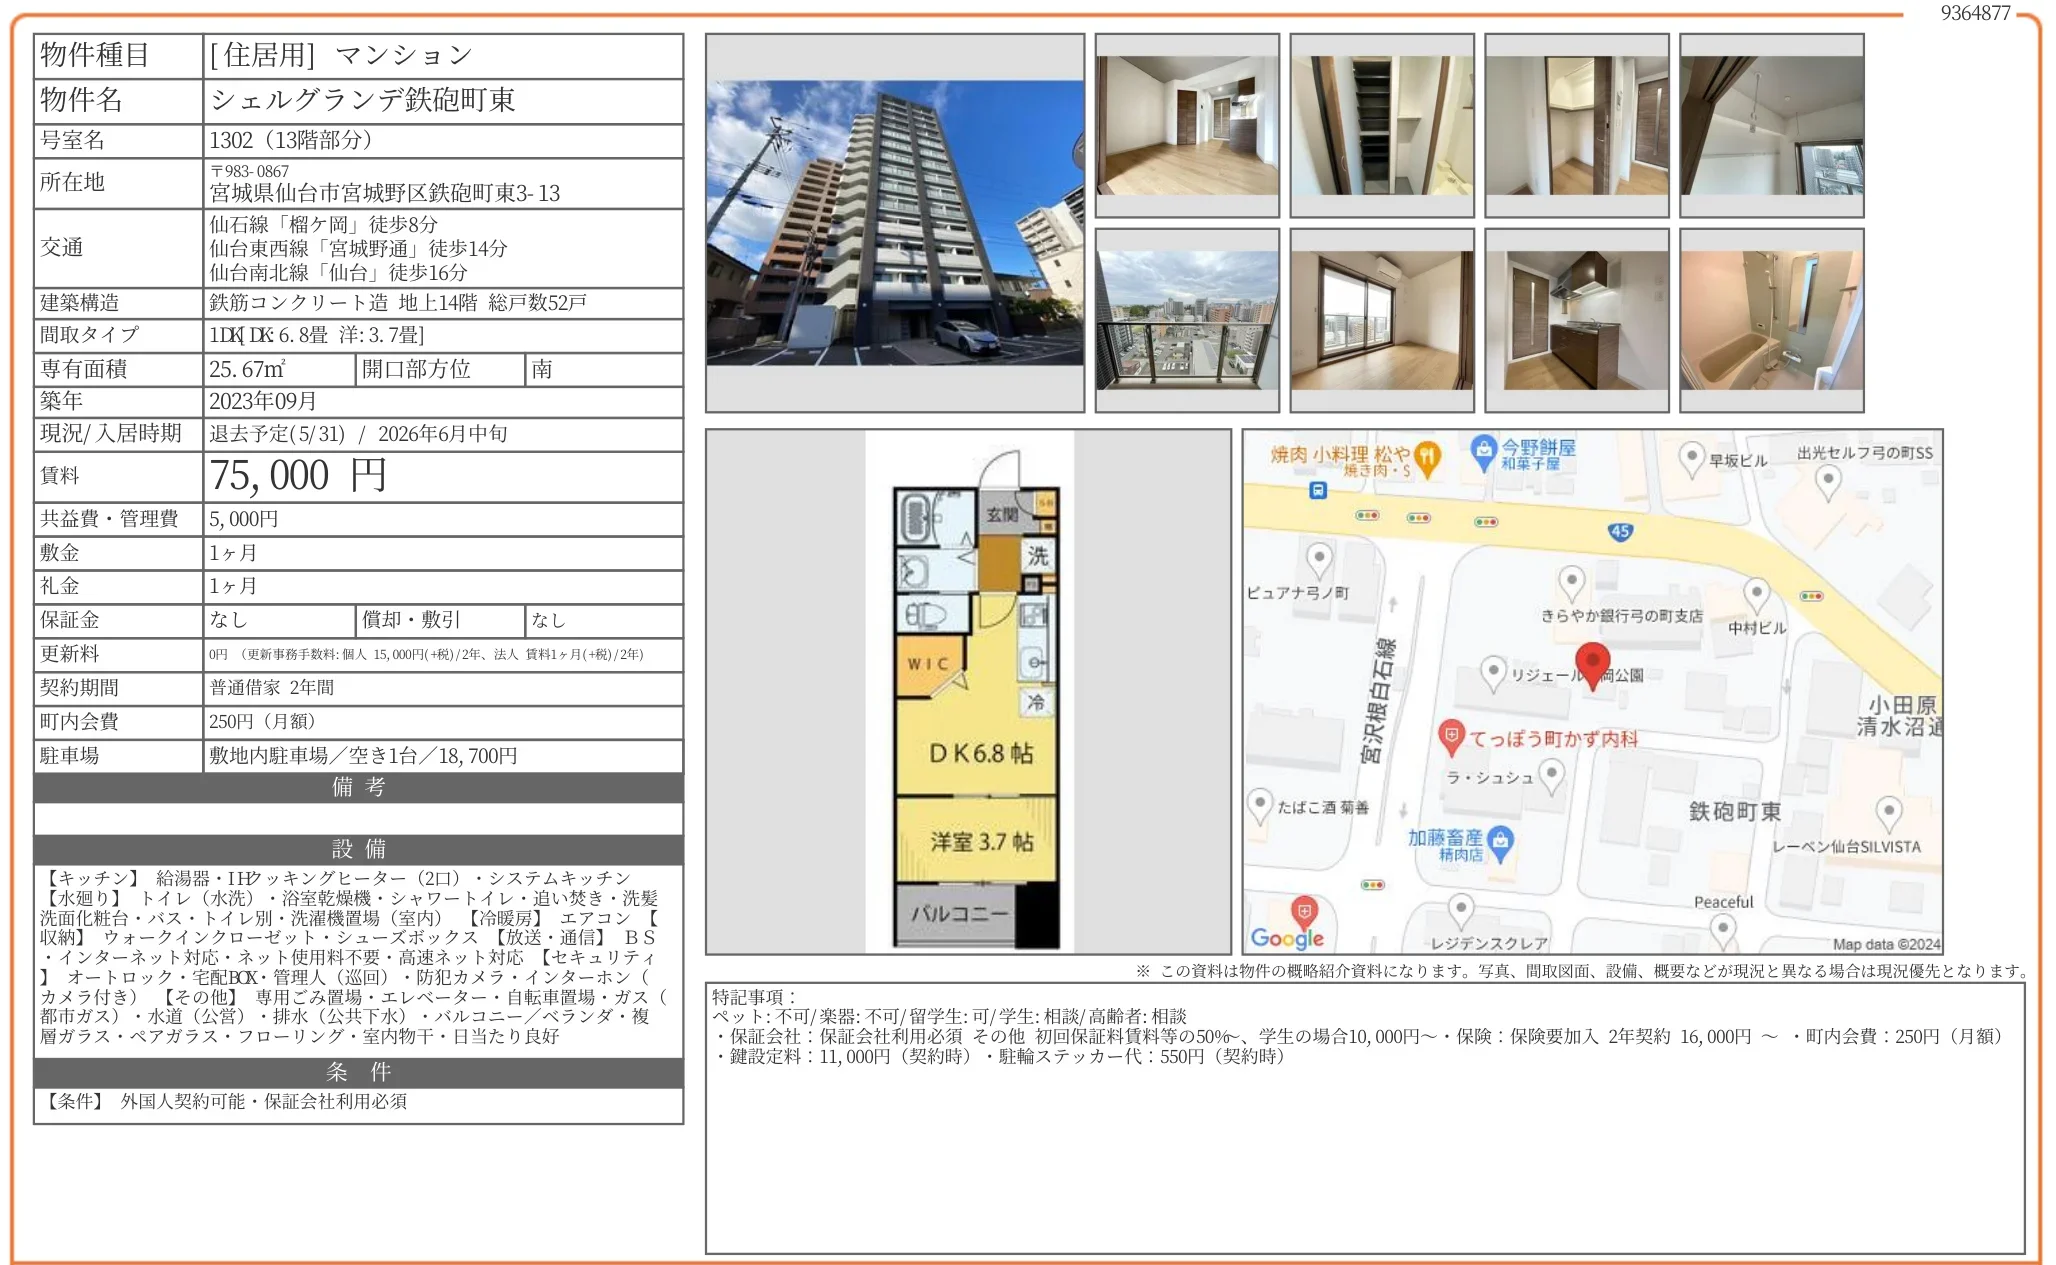Open the open shelving closet photo
This screenshot has width=2056, height=1265.
(1382, 125)
